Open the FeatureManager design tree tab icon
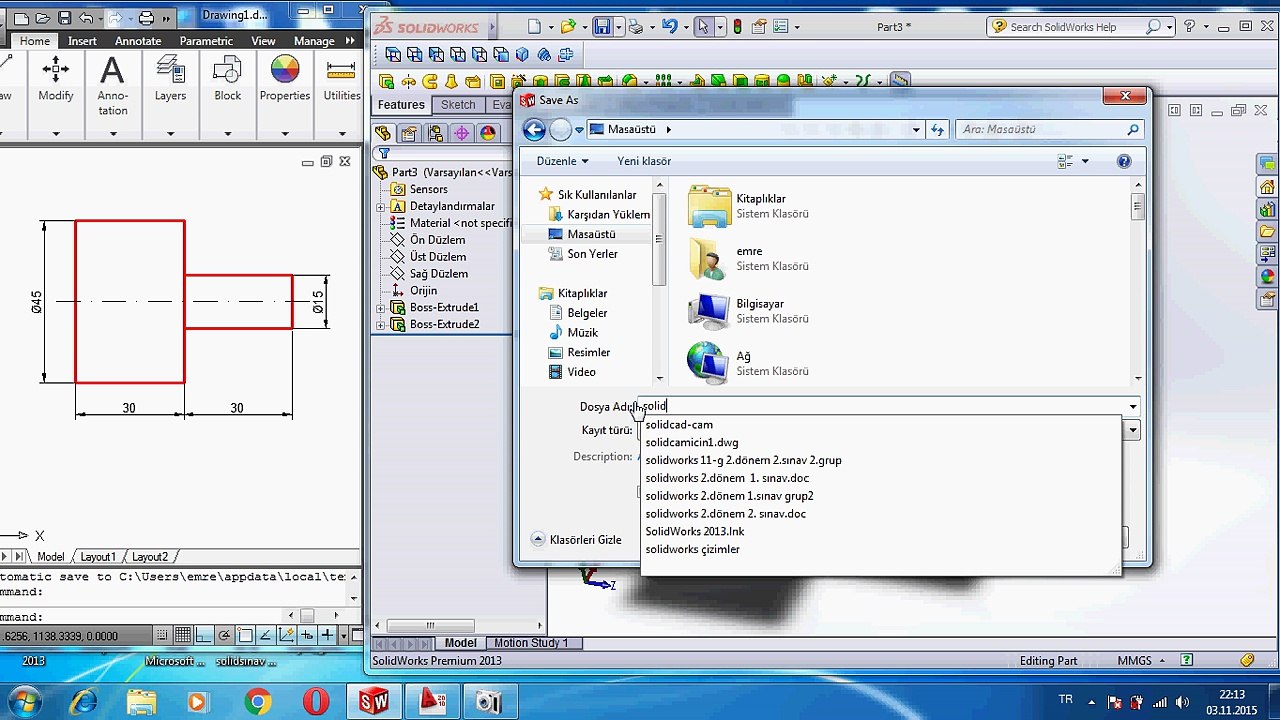Image resolution: width=1280 pixels, height=720 pixels. (382, 133)
